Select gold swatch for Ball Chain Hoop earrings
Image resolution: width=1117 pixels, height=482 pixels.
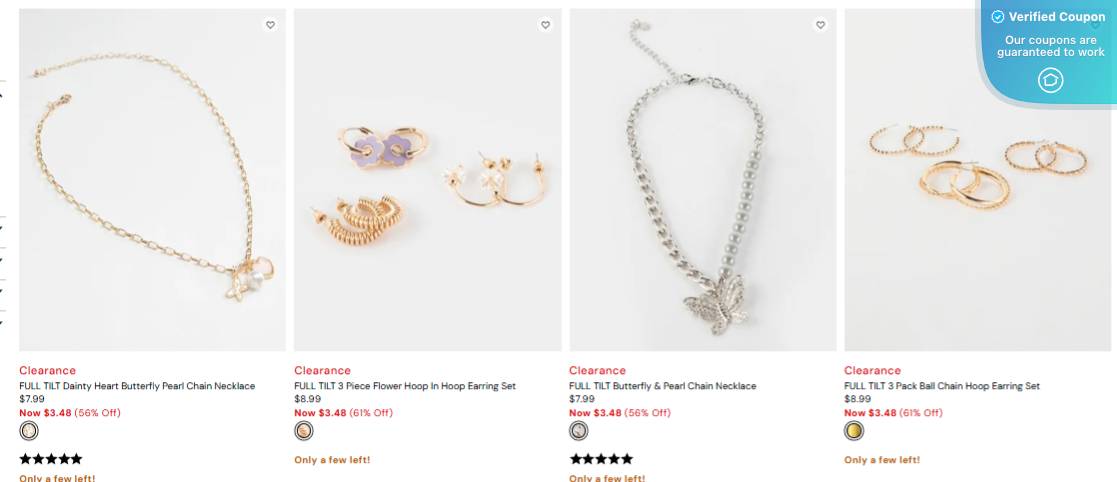[854, 431]
